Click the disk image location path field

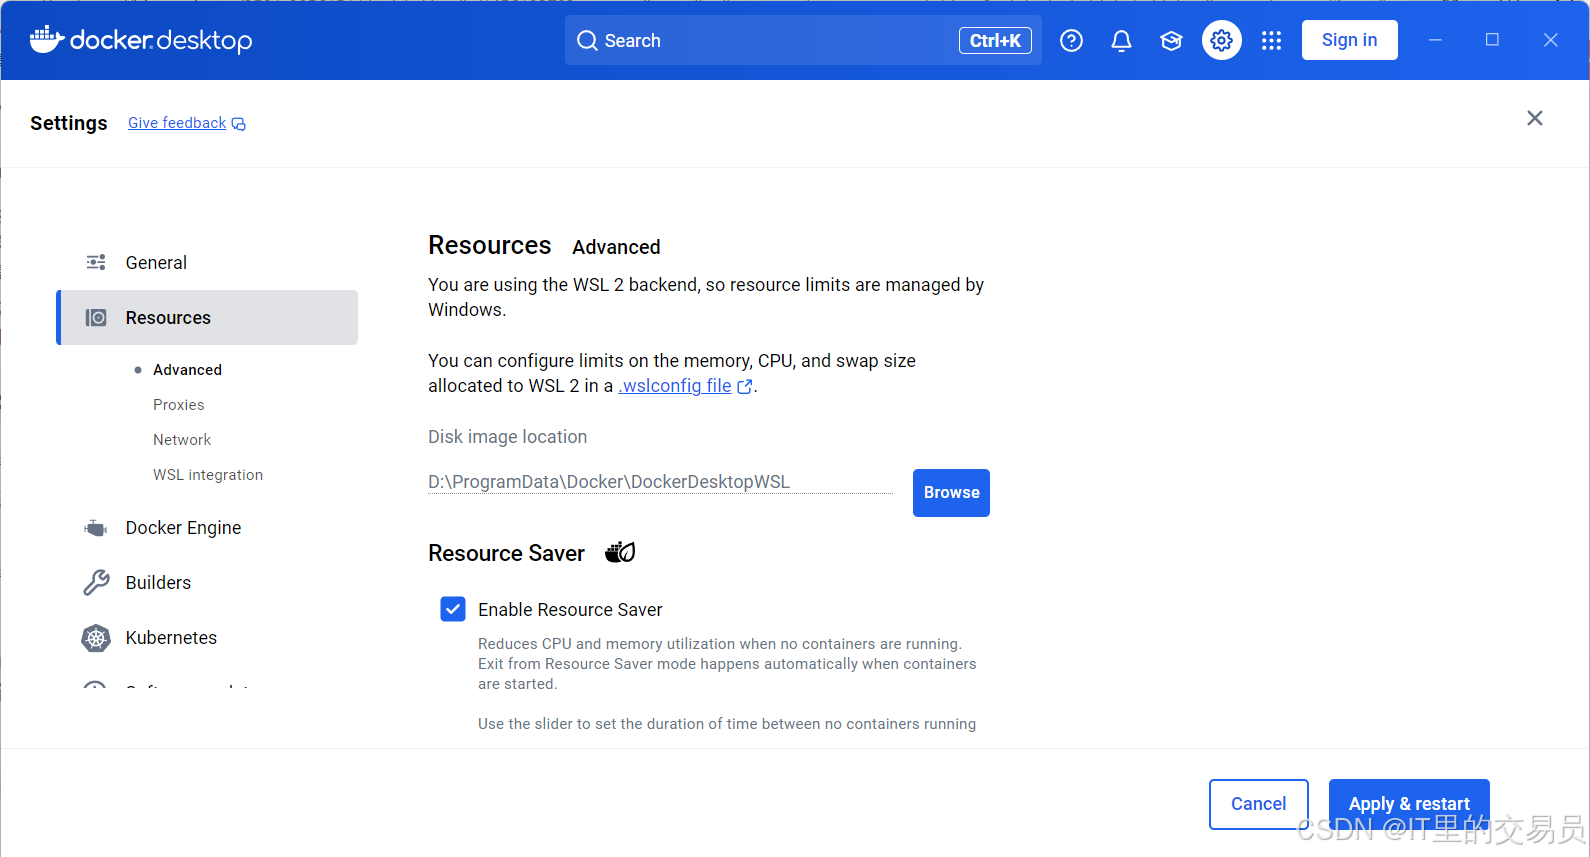tap(660, 482)
